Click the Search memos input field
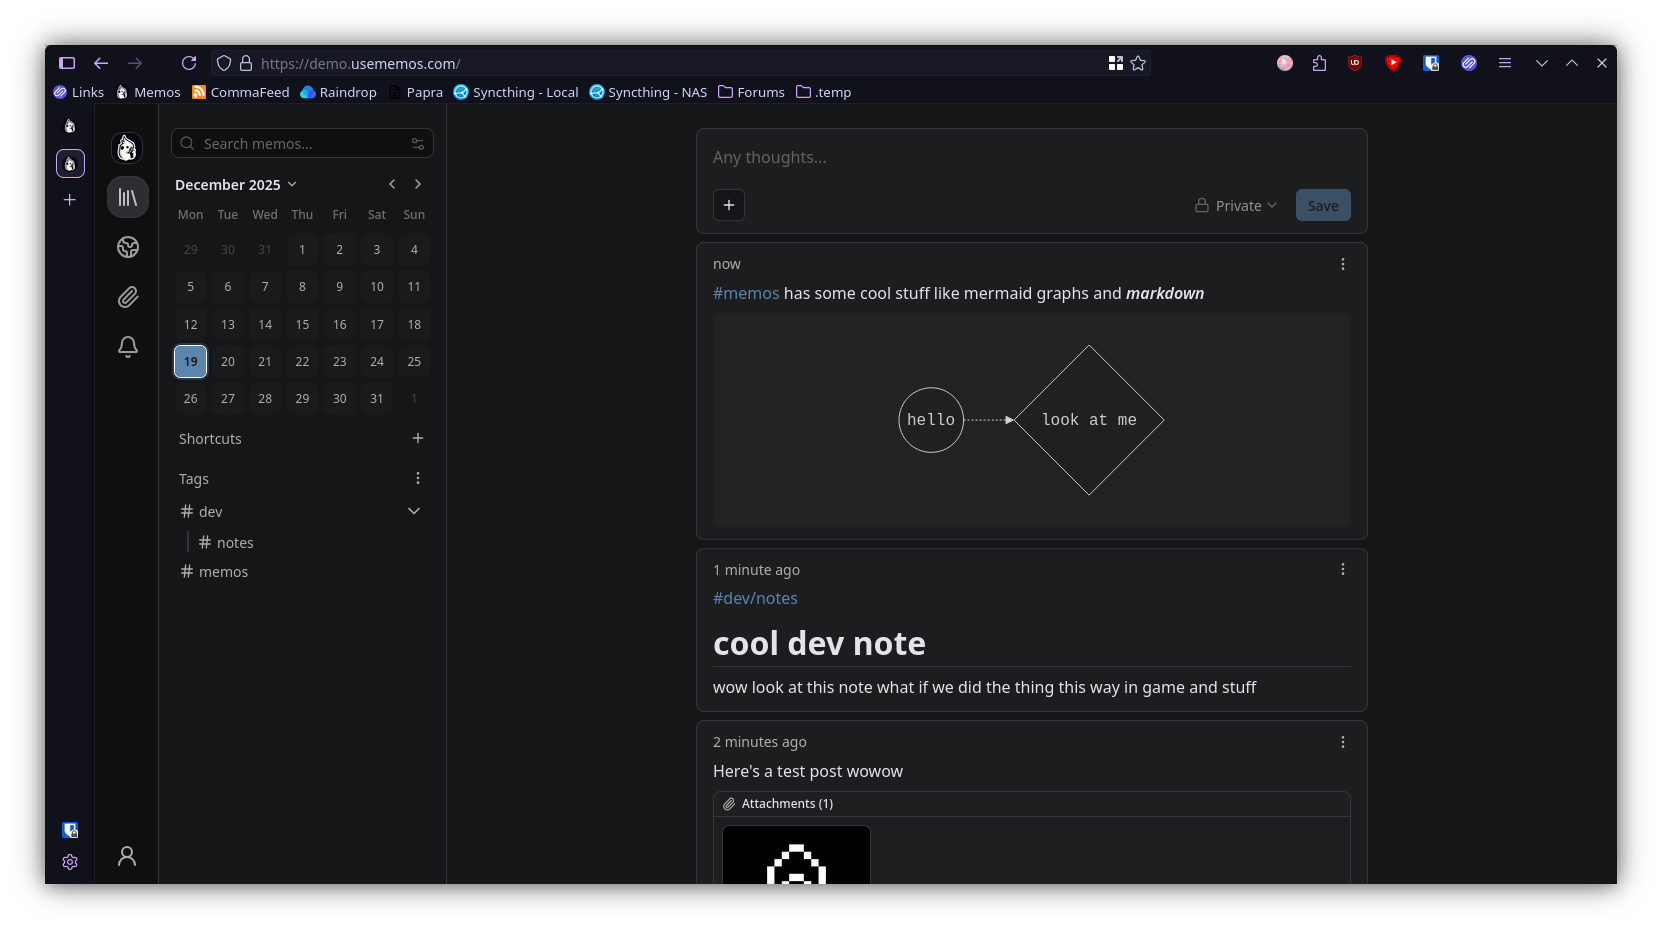Screen dimensions: 1662x929 (290, 144)
